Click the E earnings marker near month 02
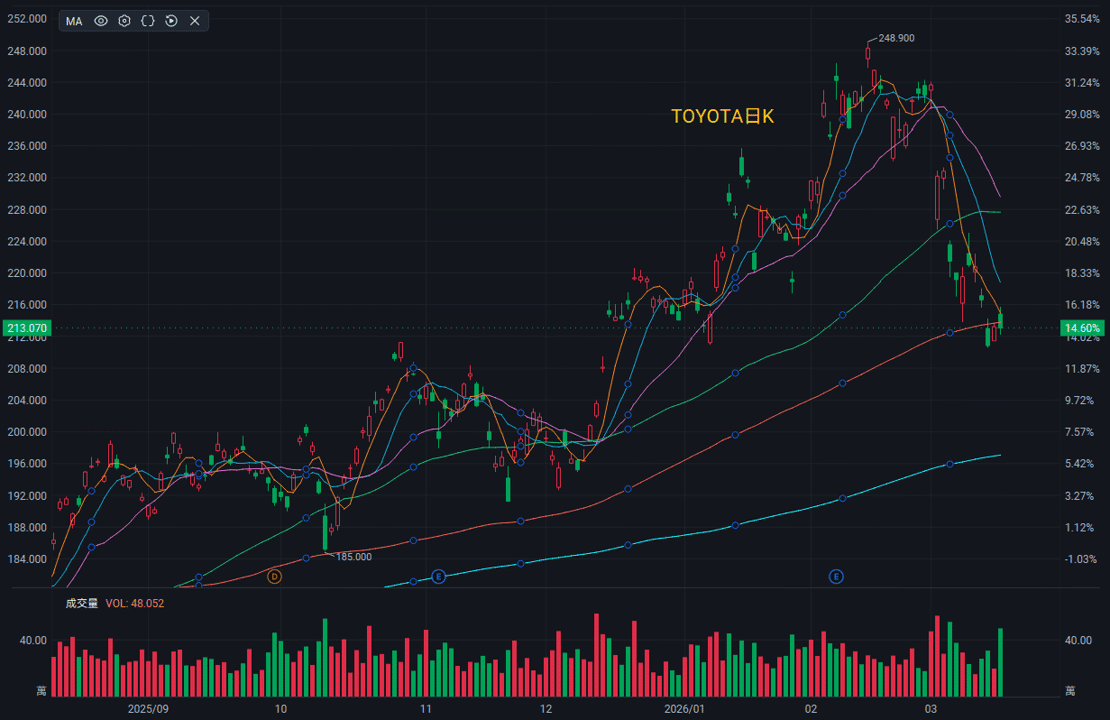Screen dimensions: 1110x720 coord(836,577)
